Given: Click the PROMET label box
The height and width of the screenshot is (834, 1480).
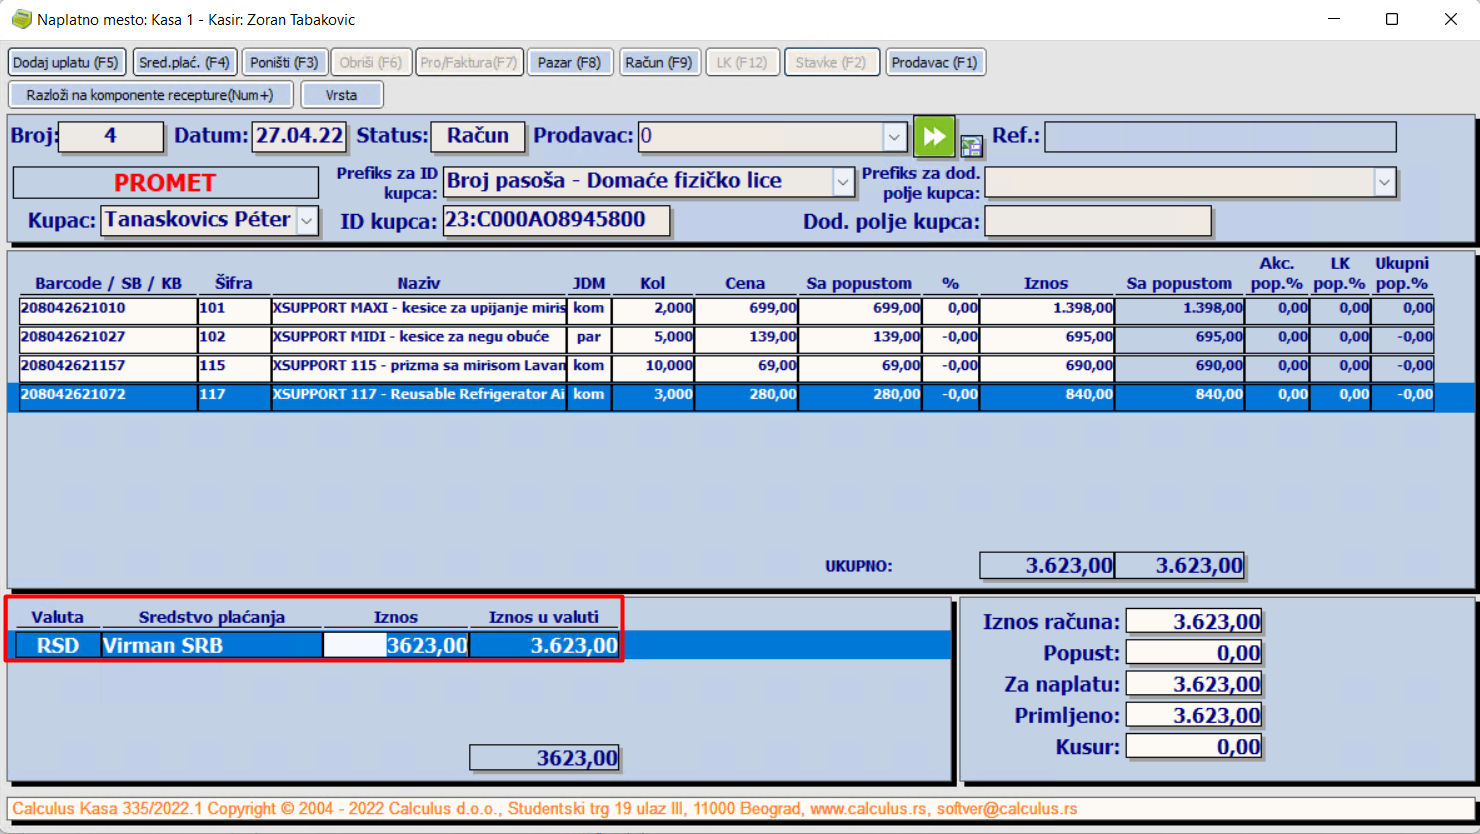Looking at the screenshot, I should pyautogui.click(x=166, y=183).
